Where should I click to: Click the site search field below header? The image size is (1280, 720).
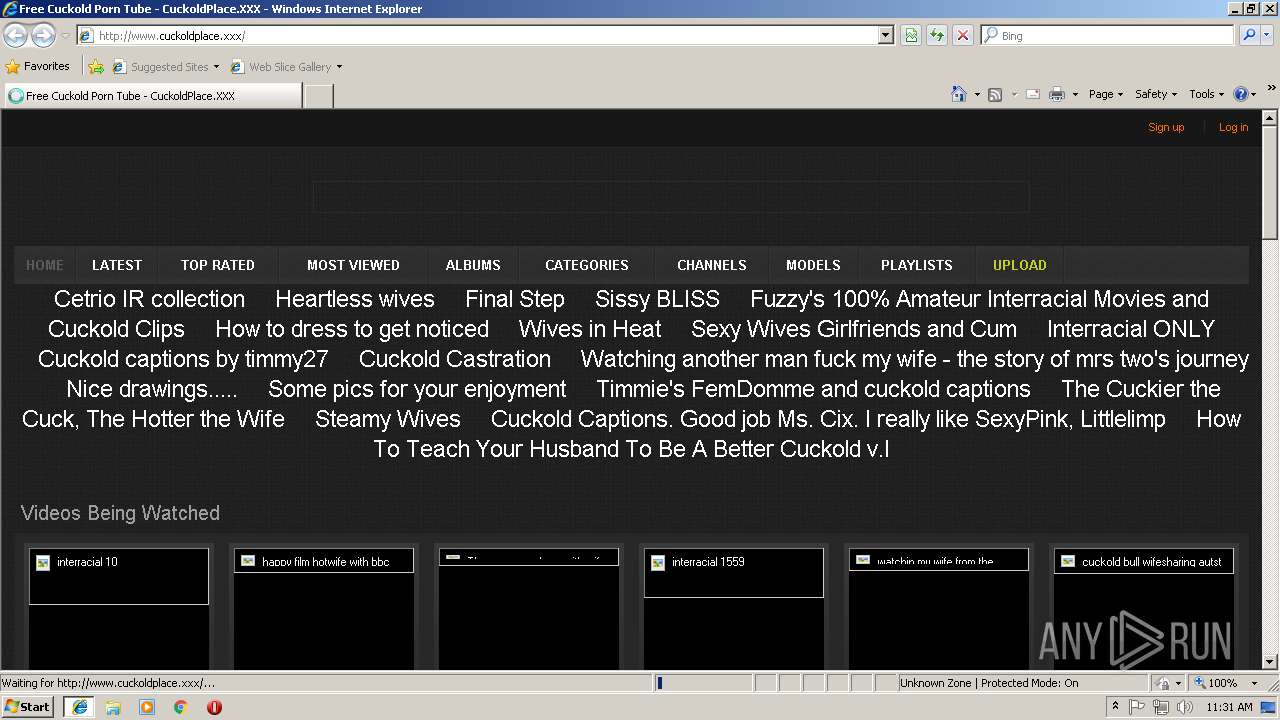coord(671,197)
